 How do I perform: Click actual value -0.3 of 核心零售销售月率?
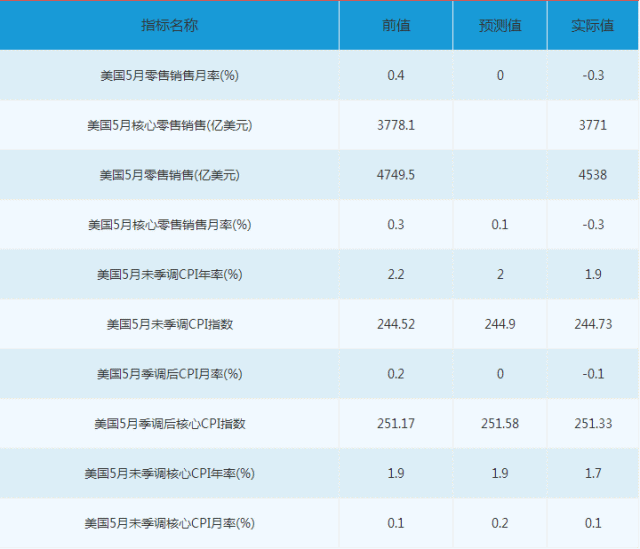593,225
